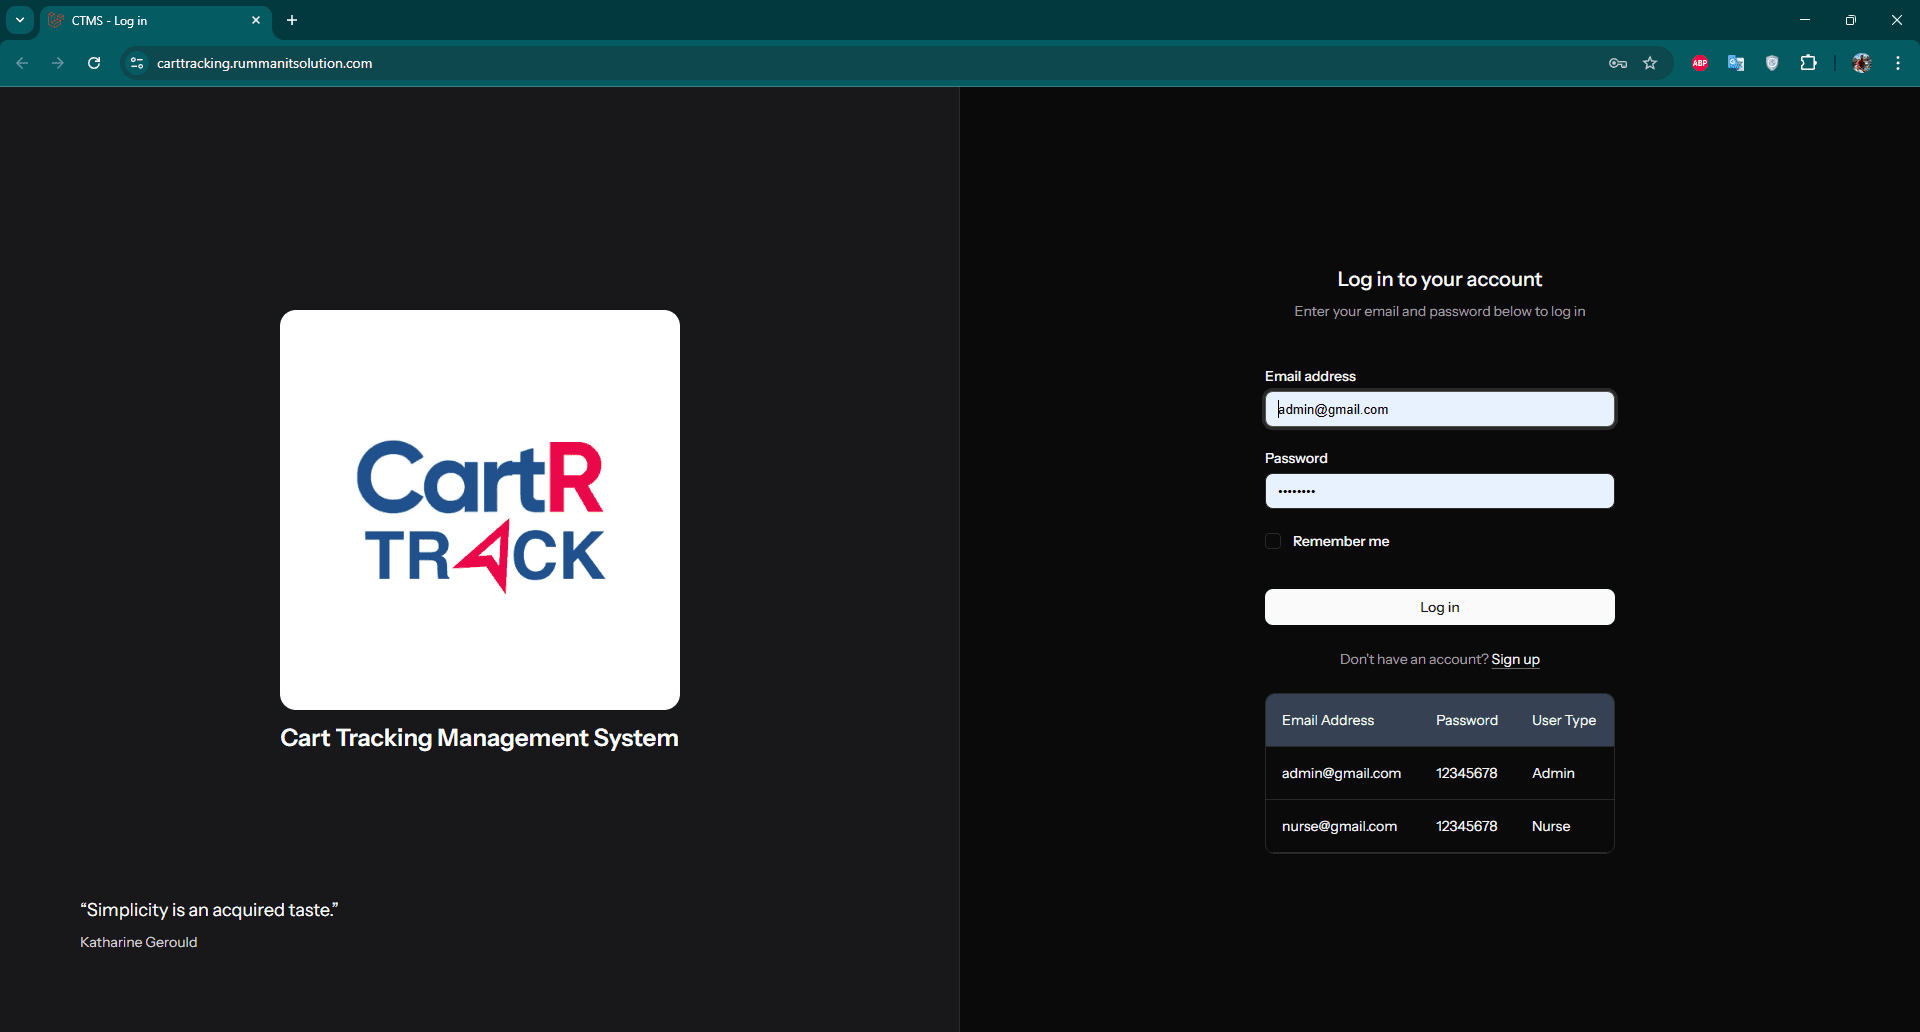The height and width of the screenshot is (1032, 1920).
Task: Click the Admin user type cell
Action: (x=1553, y=773)
